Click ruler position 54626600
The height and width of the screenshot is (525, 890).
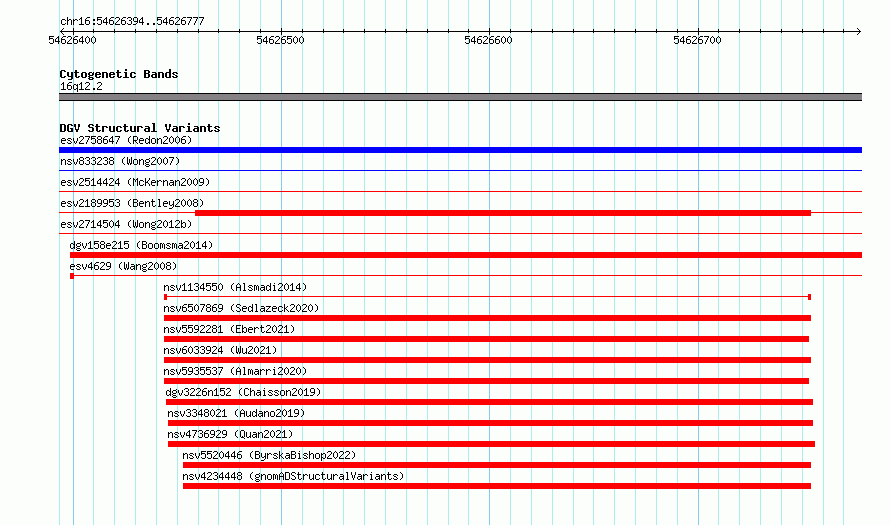488,40
